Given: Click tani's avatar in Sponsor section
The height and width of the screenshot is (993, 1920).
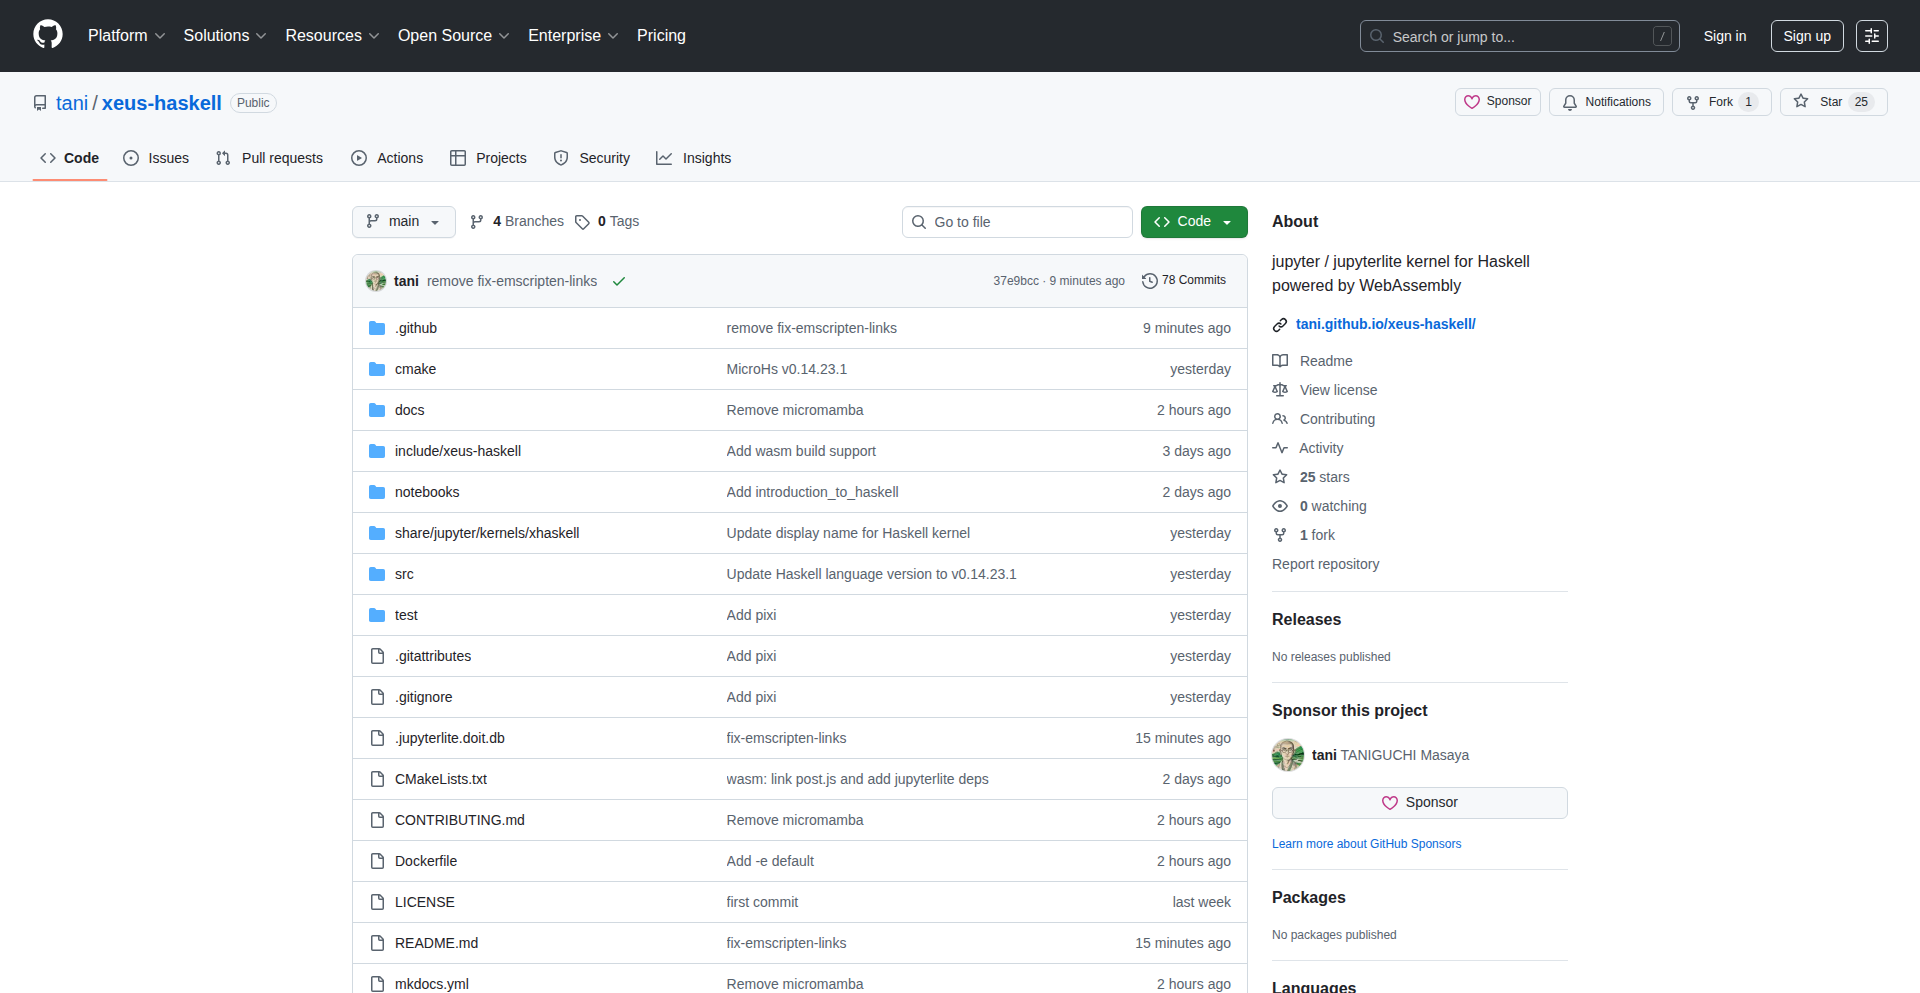Looking at the screenshot, I should [1287, 755].
